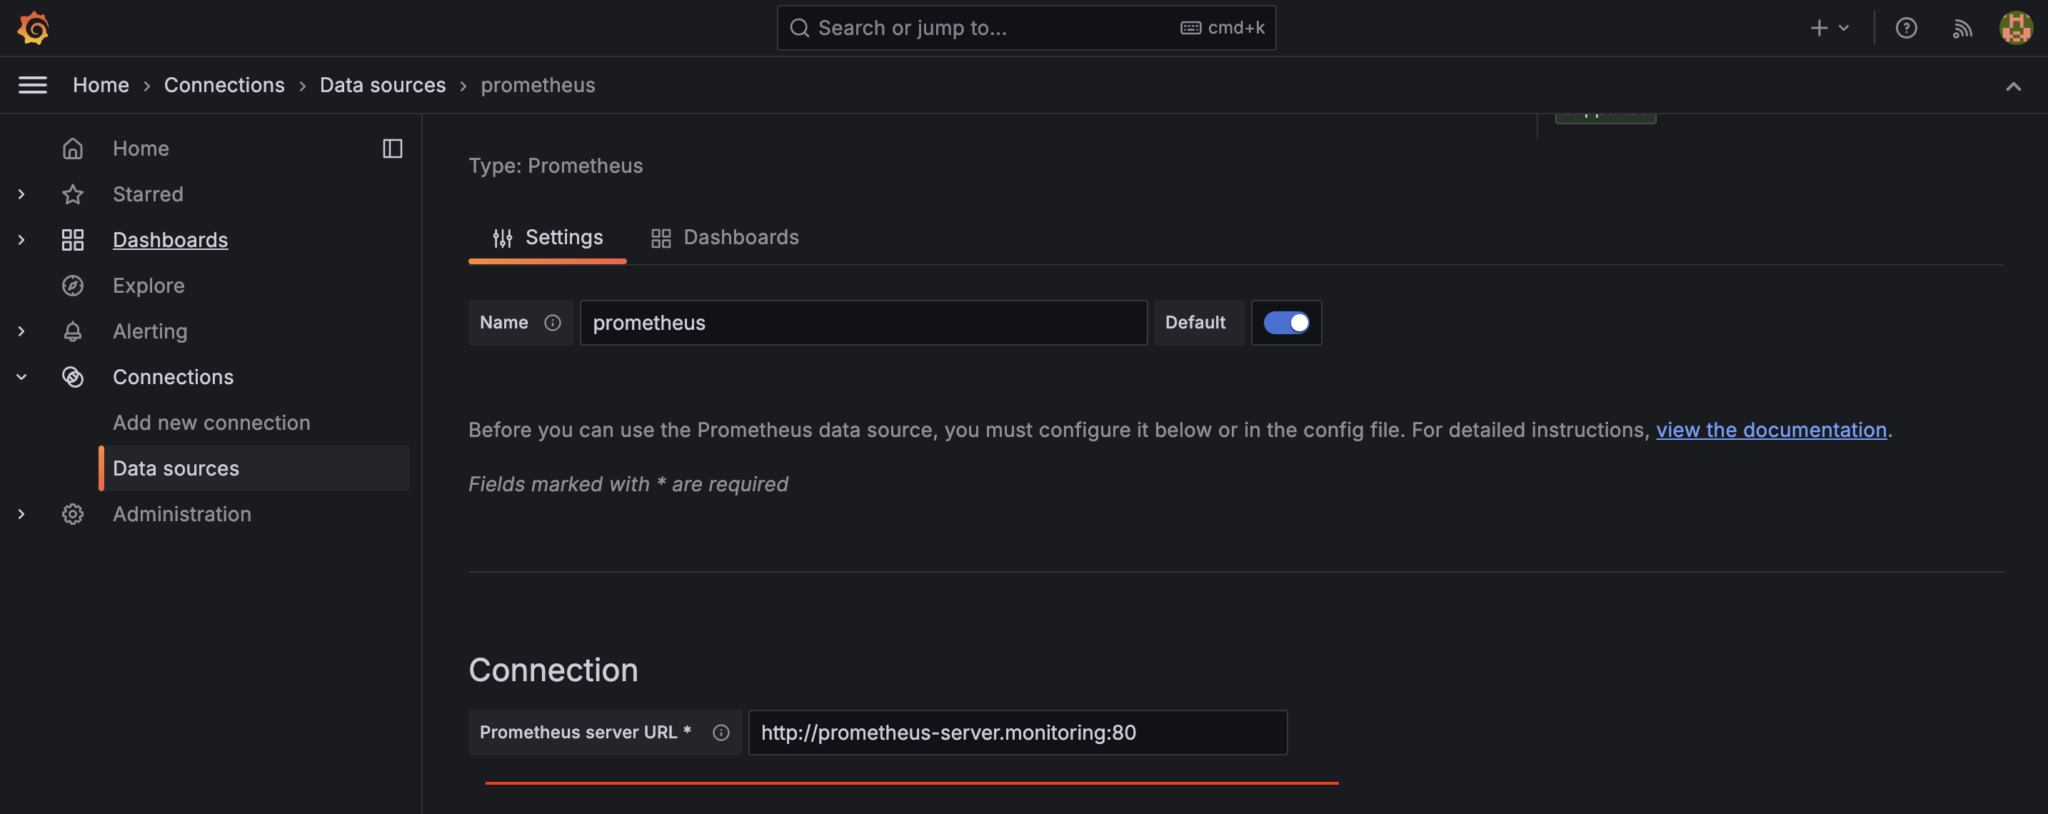Switch to the Dashboards tab

[725, 238]
